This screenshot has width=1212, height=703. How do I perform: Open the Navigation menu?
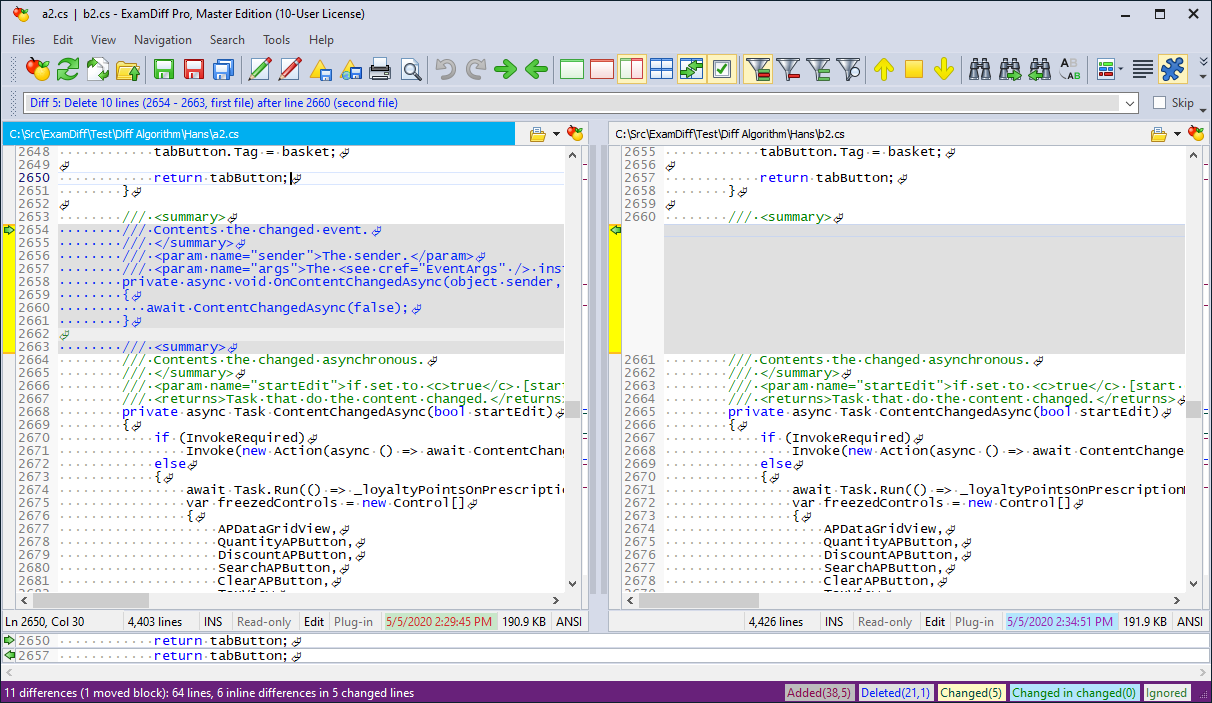coord(163,40)
